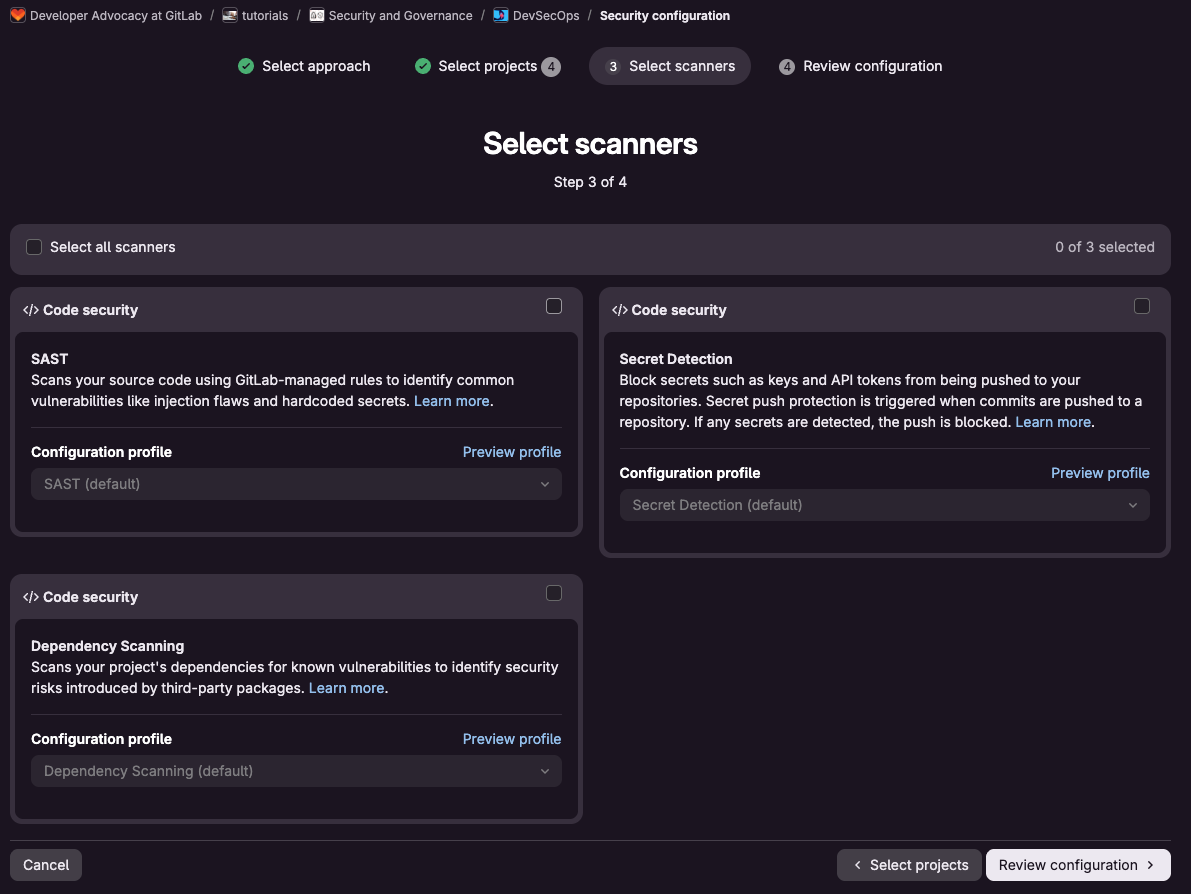The height and width of the screenshot is (894, 1191).
Task: Click the tutorials group avatar icon
Action: 229,15
